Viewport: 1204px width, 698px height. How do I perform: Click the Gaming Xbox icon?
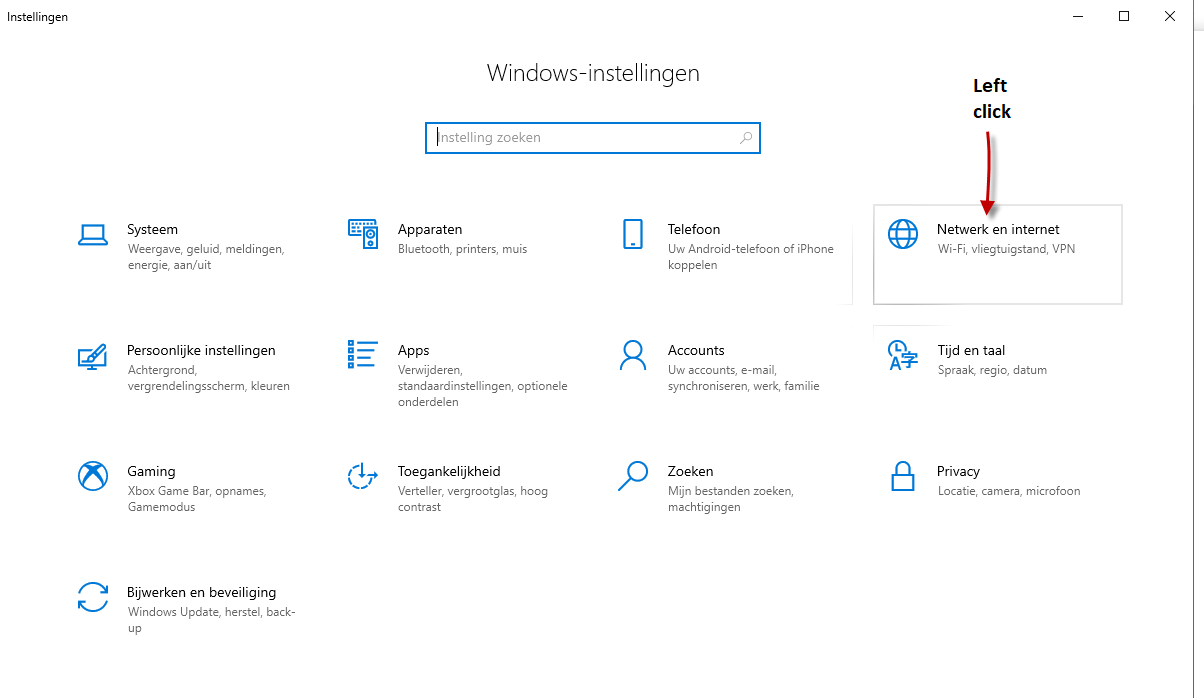[x=92, y=476]
